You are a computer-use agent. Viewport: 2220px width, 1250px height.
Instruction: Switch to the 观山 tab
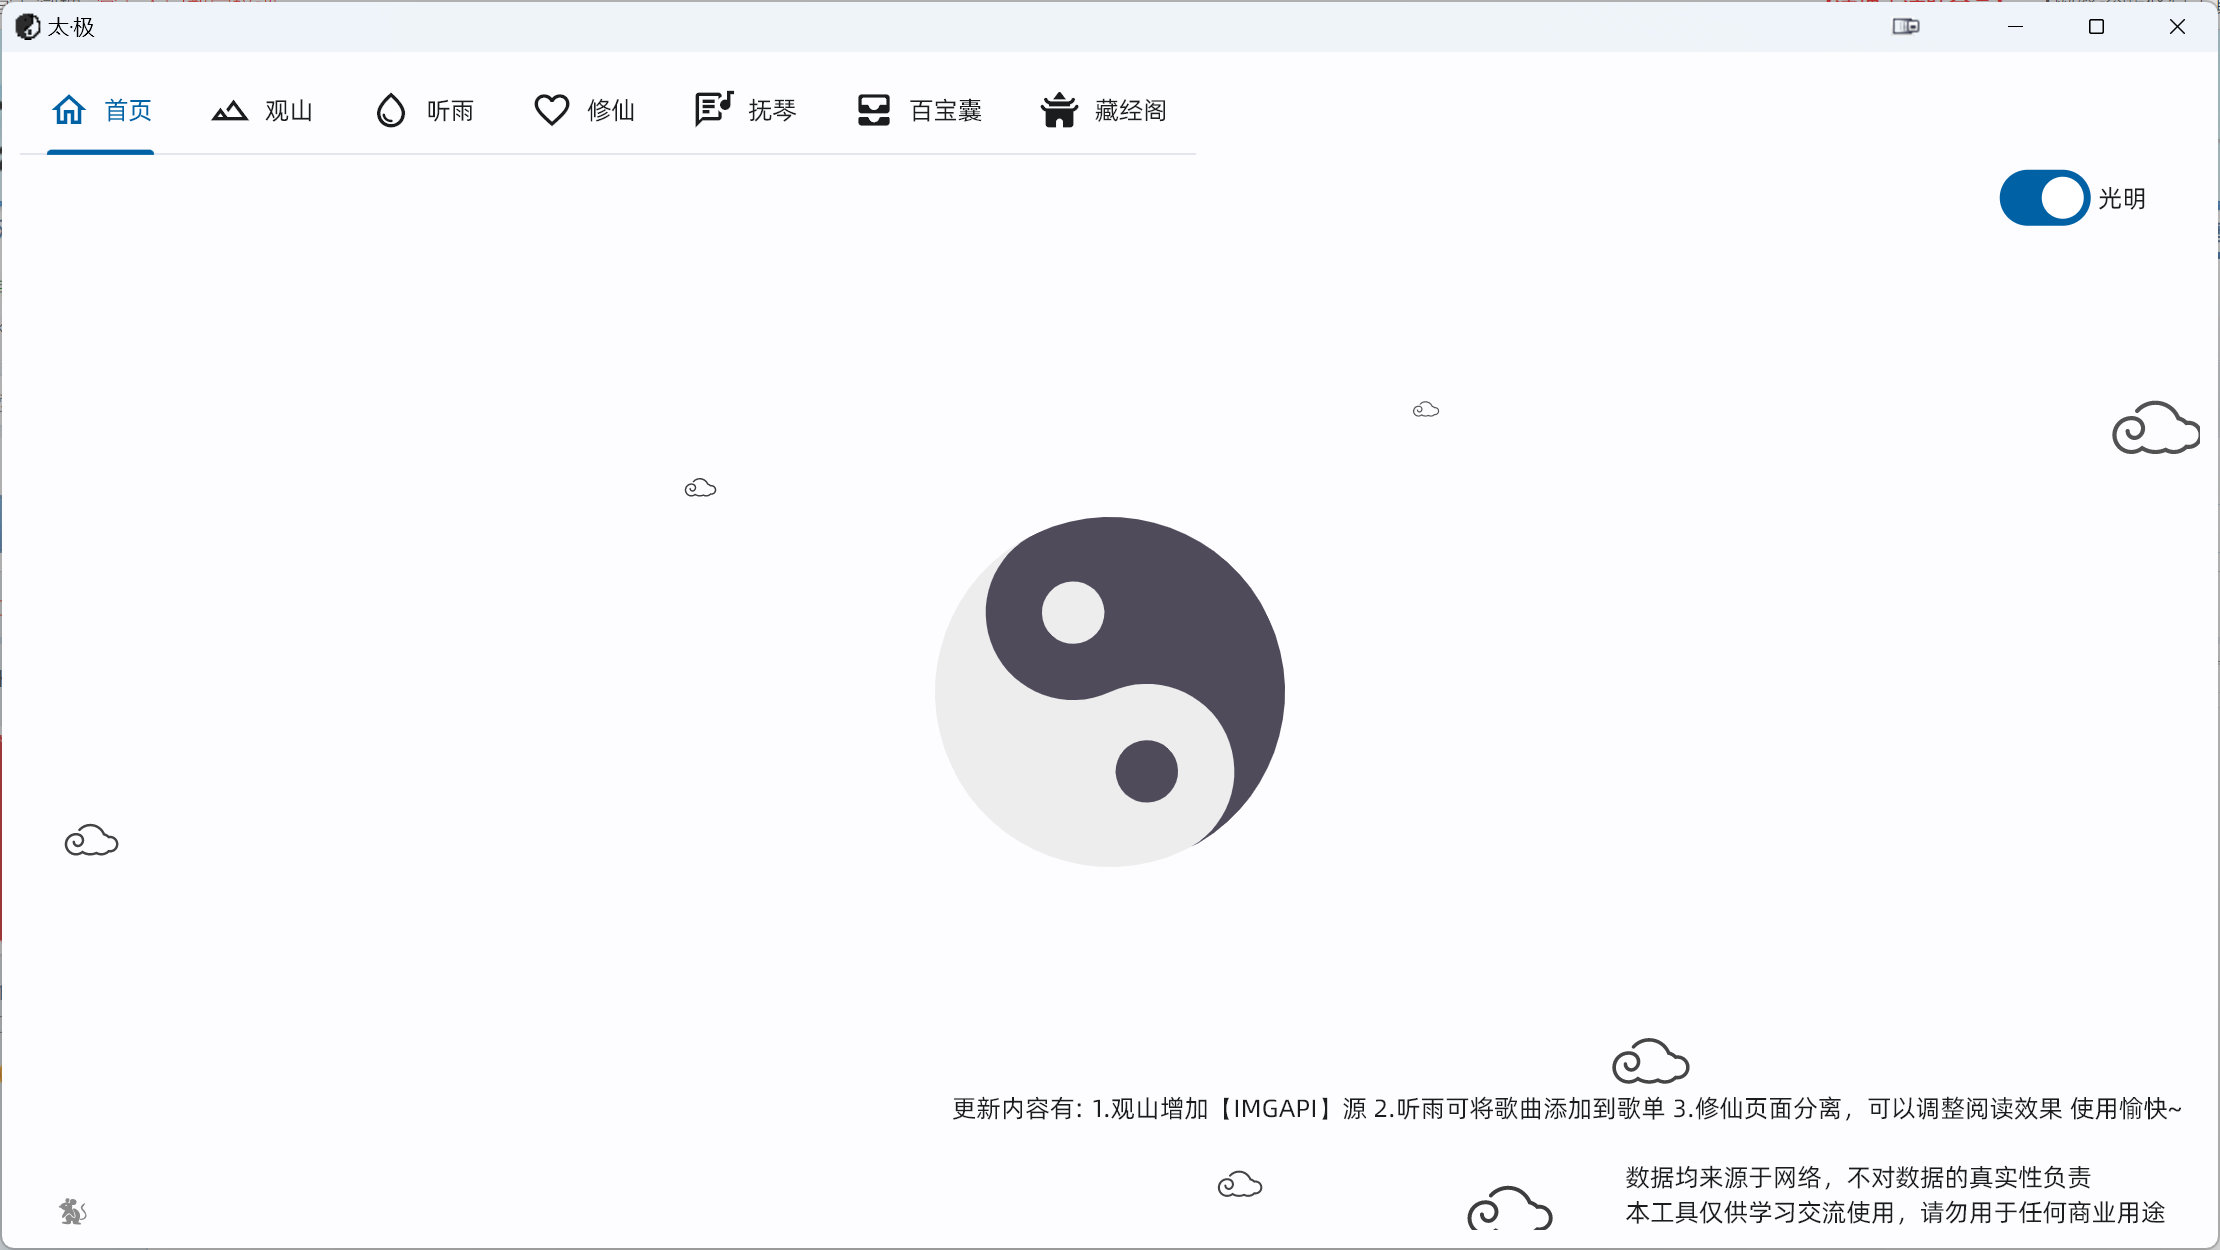[262, 110]
